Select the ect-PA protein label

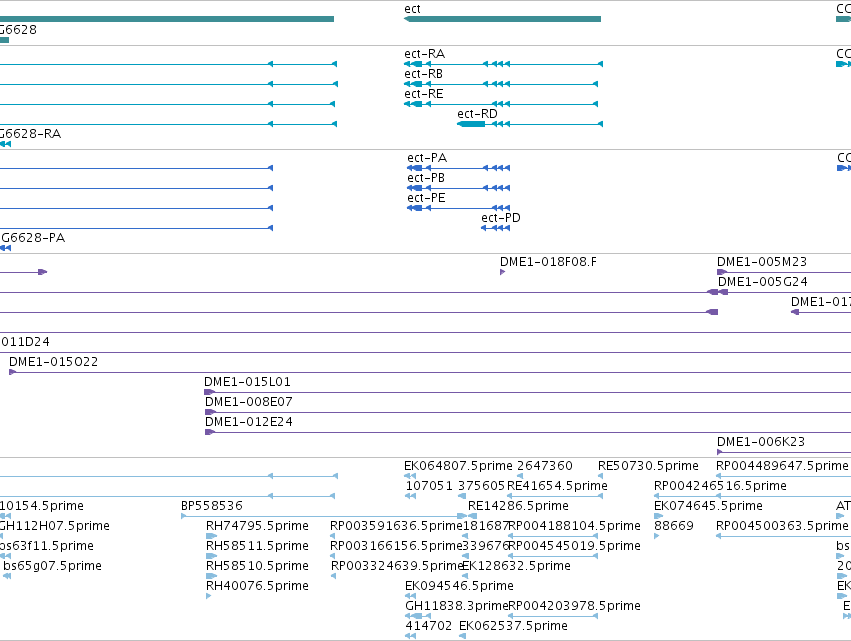pyautogui.click(x=427, y=158)
